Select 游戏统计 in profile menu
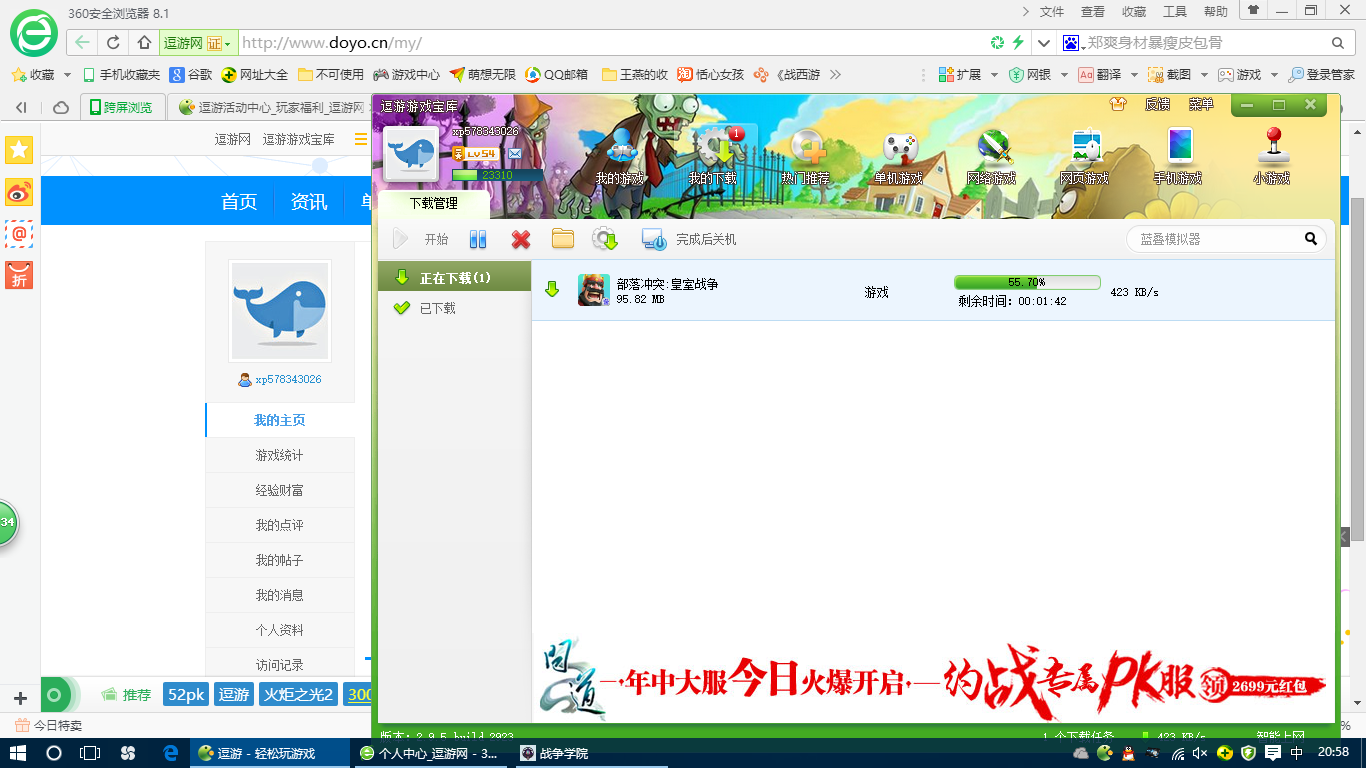Image resolution: width=1366 pixels, height=768 pixels. (x=280, y=455)
